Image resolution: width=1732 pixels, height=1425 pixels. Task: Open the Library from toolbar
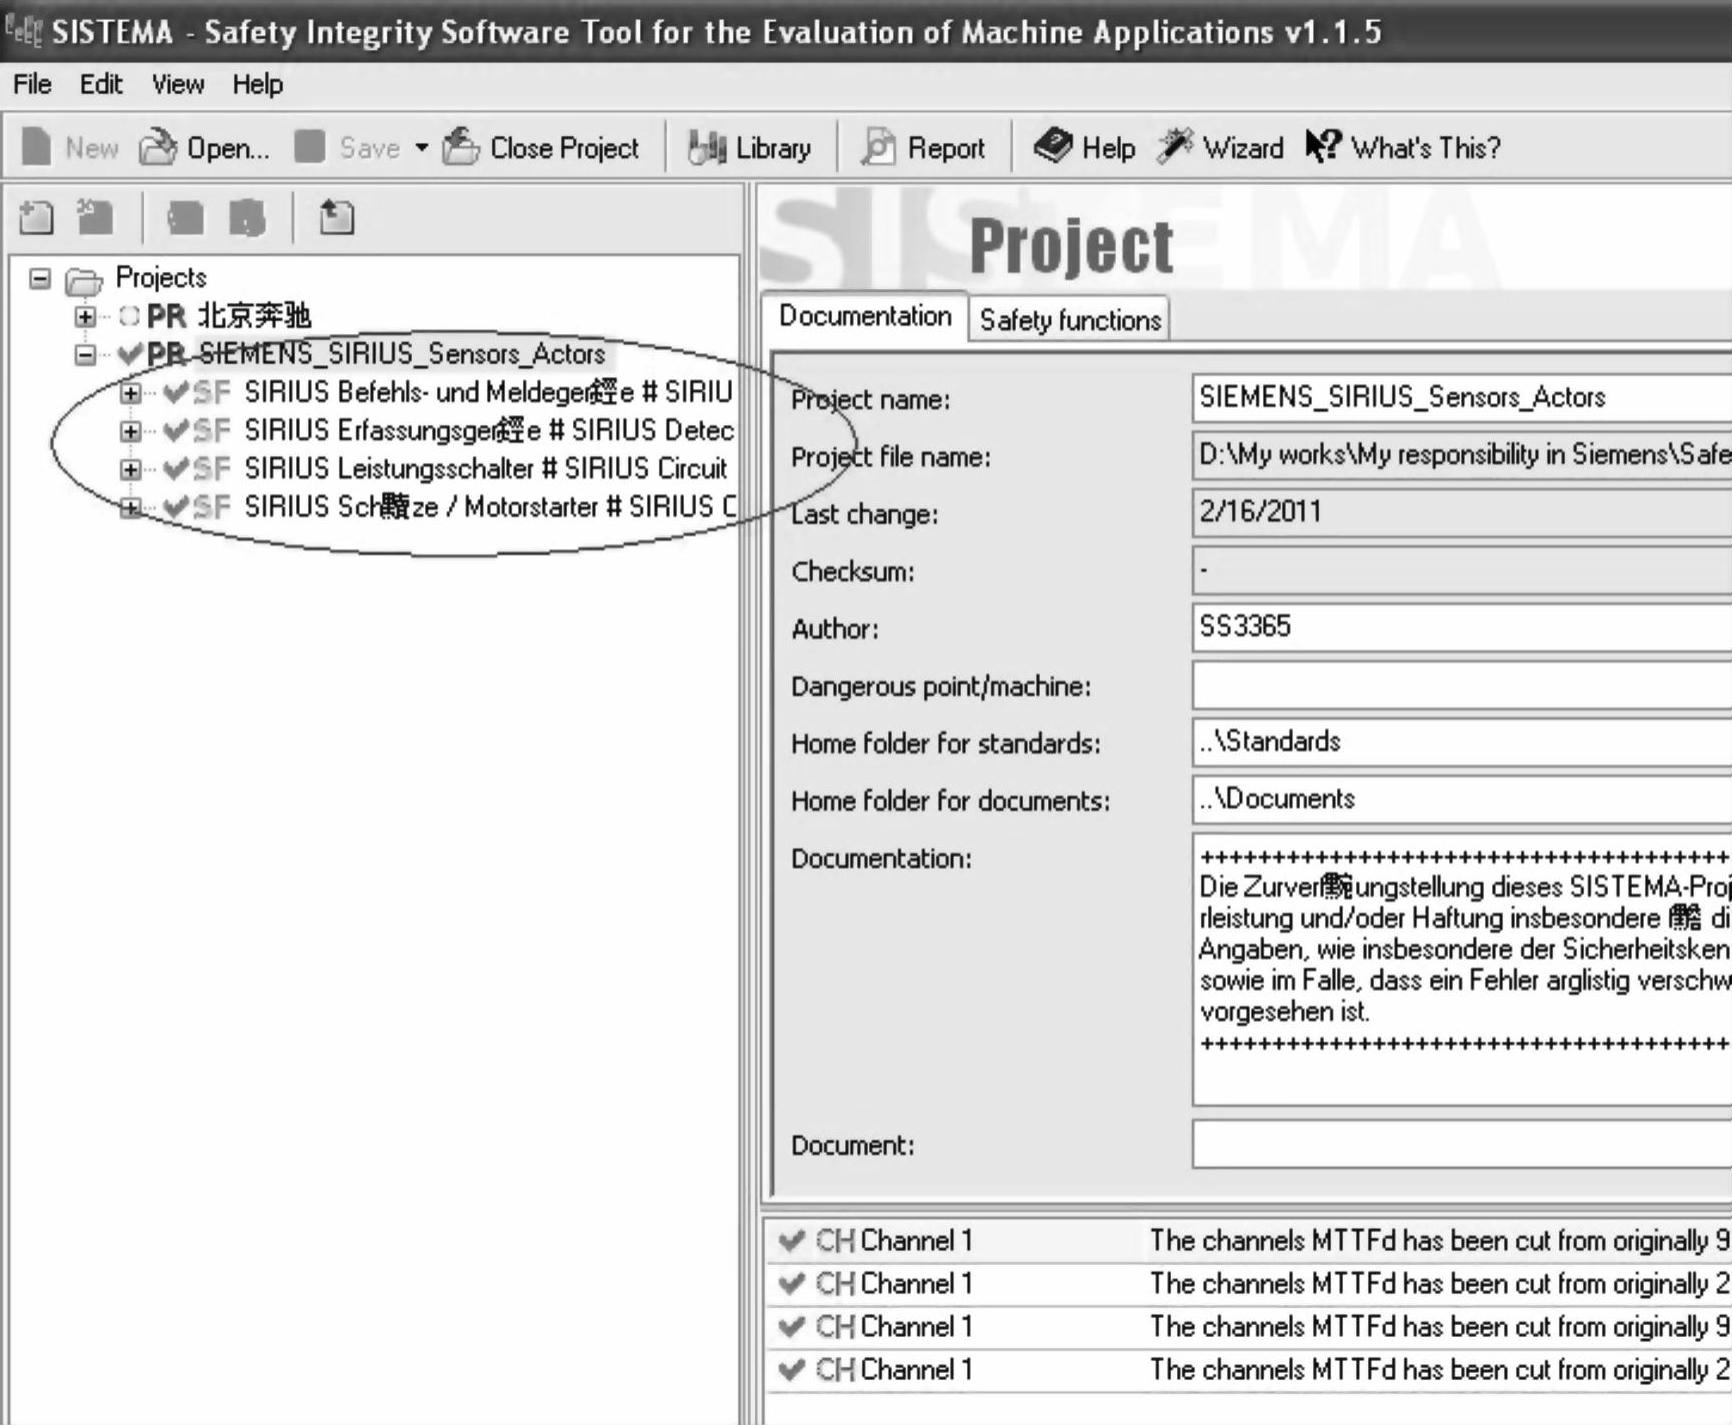pos(750,148)
